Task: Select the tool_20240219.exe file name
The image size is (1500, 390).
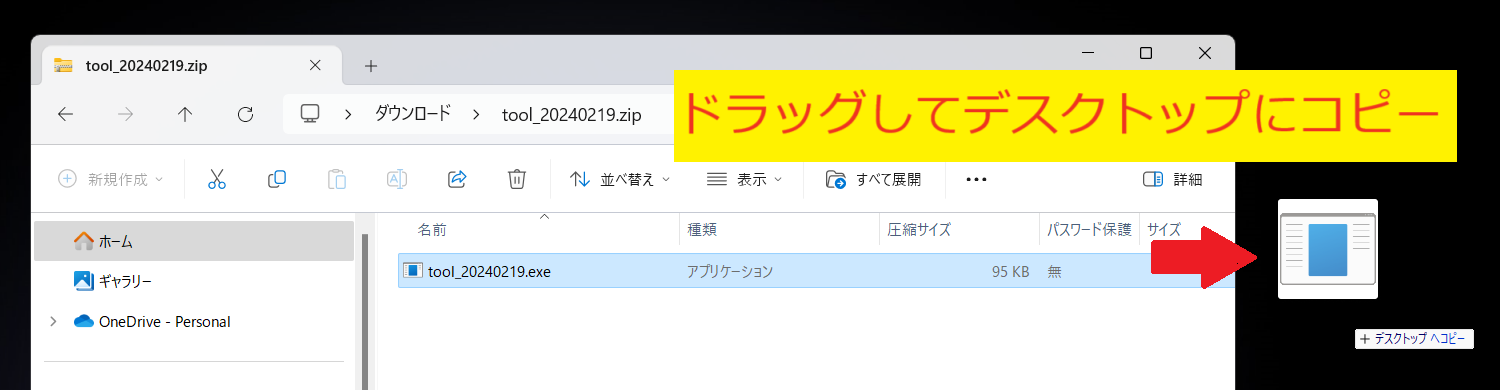Action: pyautogui.click(x=489, y=271)
